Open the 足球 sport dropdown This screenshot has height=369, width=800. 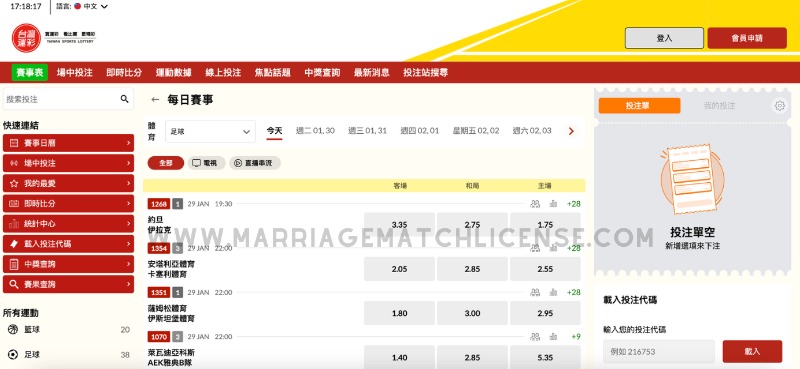[x=210, y=132]
